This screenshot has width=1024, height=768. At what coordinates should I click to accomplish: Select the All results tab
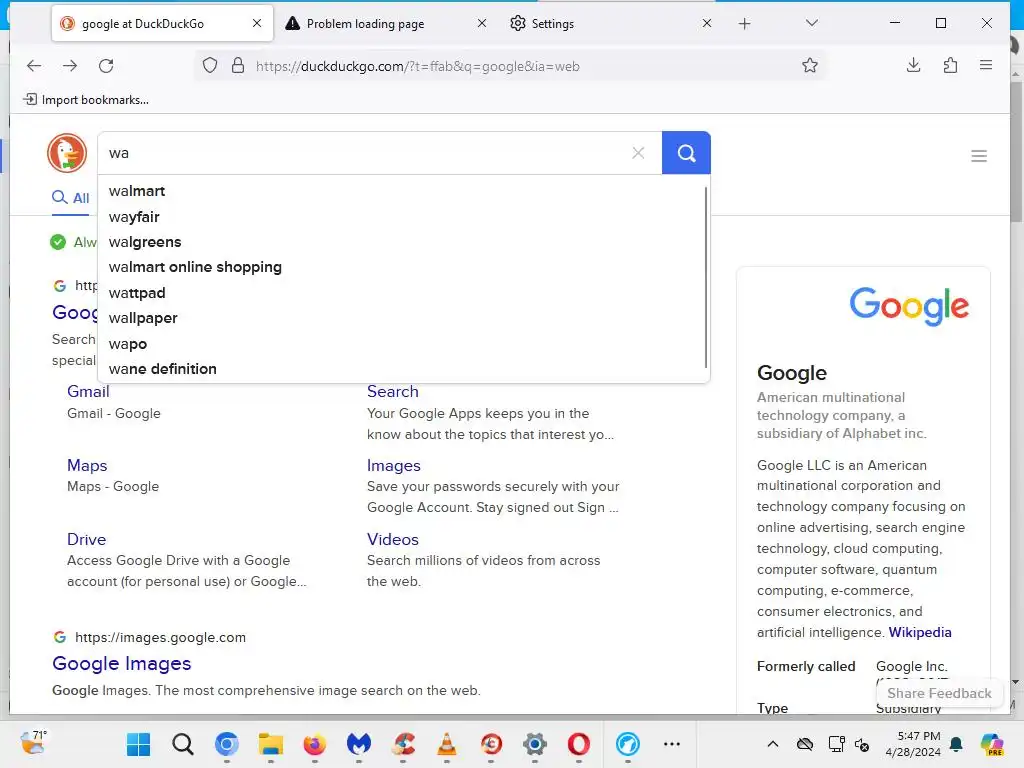[71, 198]
